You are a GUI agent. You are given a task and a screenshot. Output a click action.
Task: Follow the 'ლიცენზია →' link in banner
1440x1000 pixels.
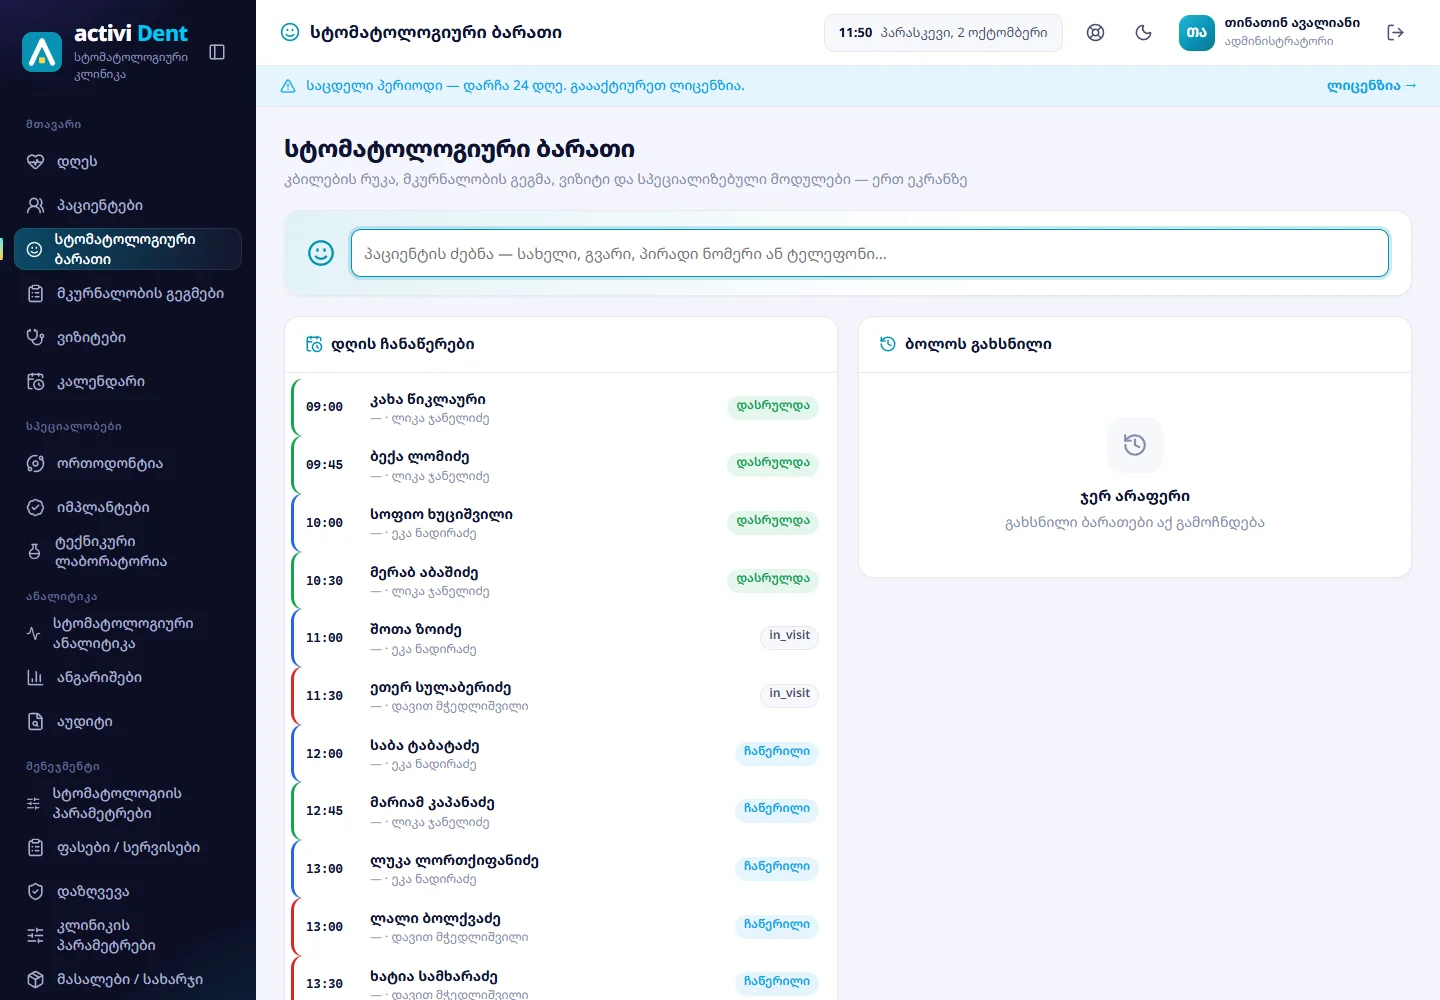point(1372,86)
